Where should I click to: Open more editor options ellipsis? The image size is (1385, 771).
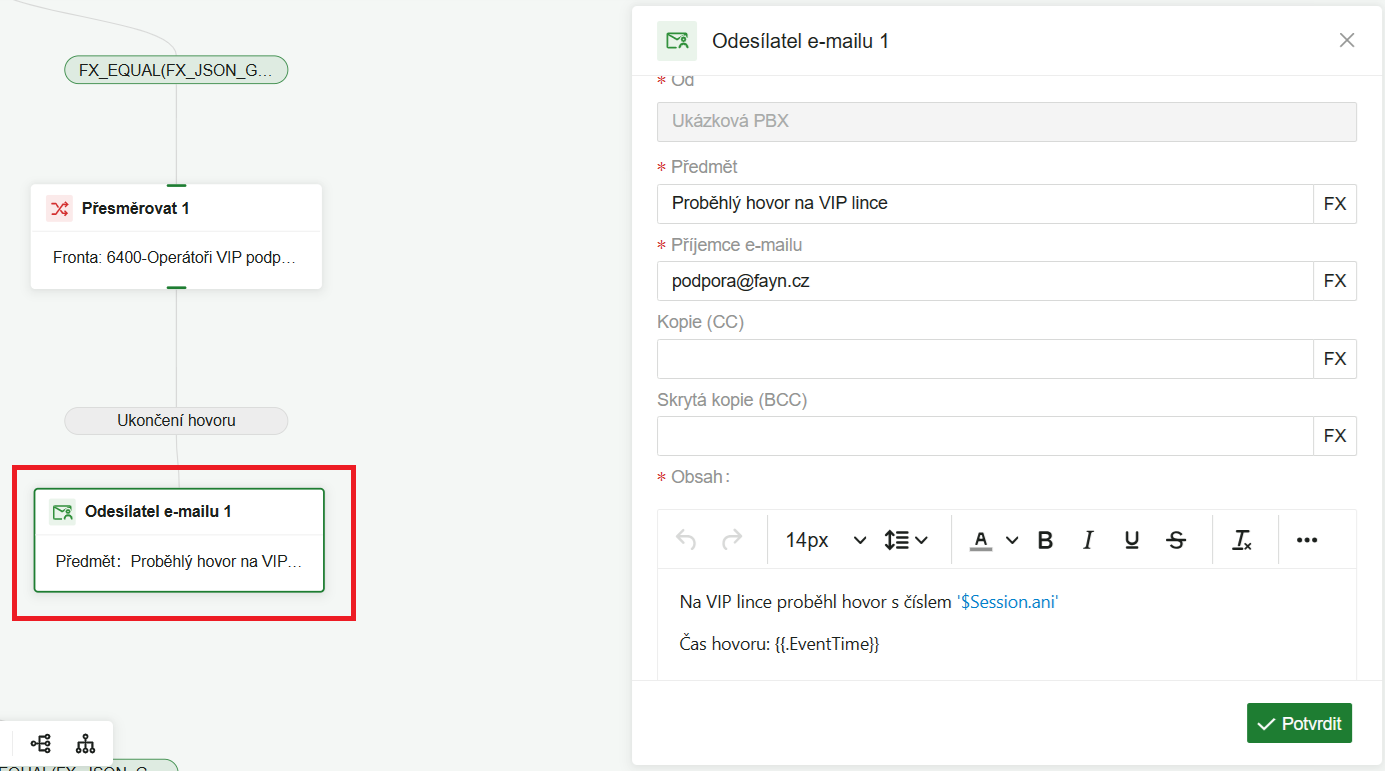click(x=1306, y=540)
